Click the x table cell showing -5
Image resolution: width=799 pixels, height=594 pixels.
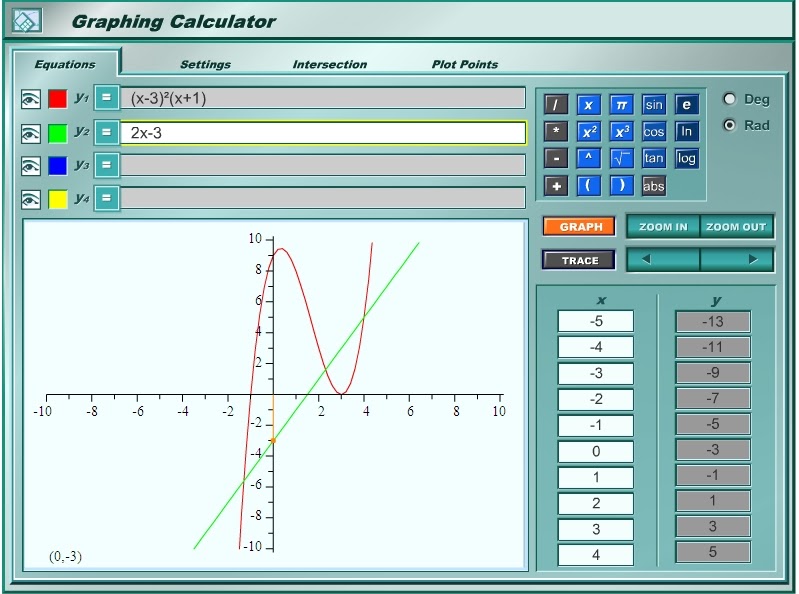point(596,321)
